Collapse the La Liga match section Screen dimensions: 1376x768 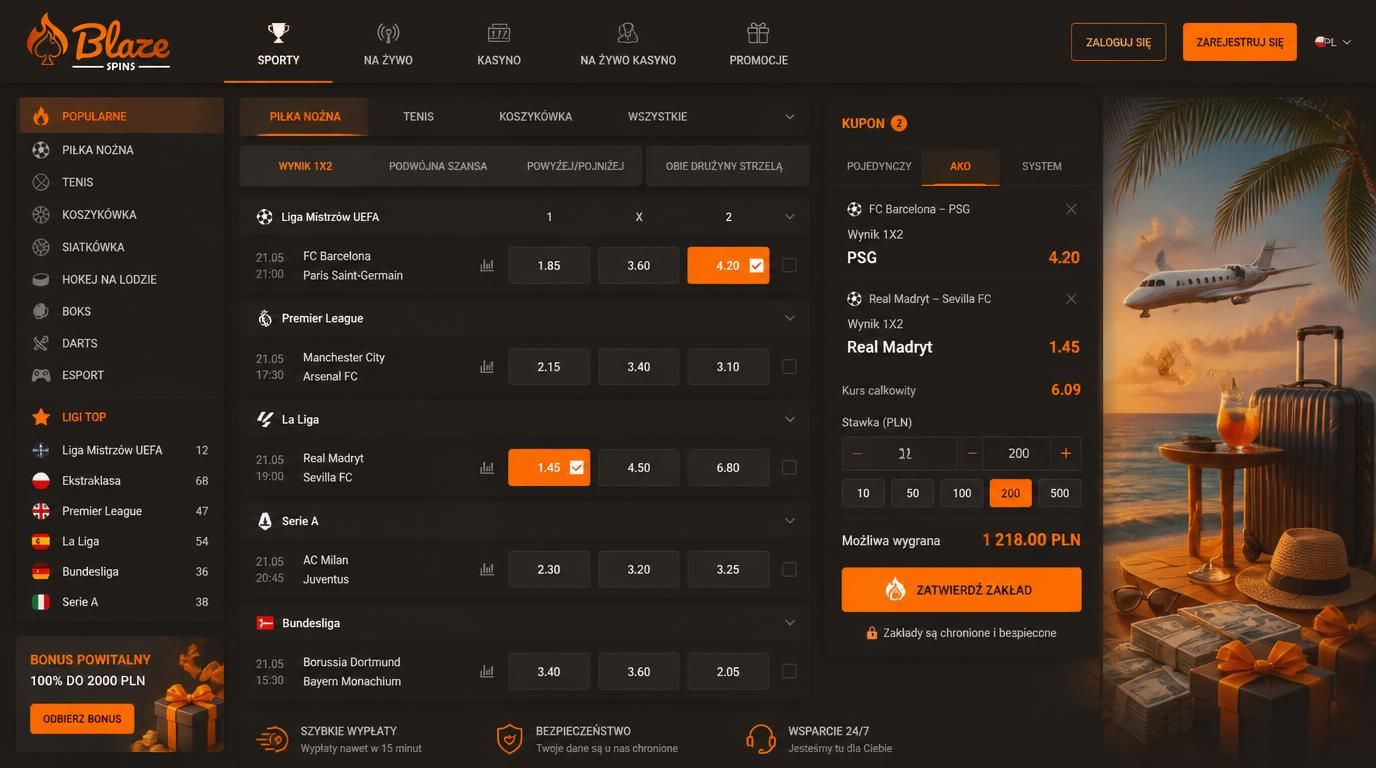pos(789,419)
